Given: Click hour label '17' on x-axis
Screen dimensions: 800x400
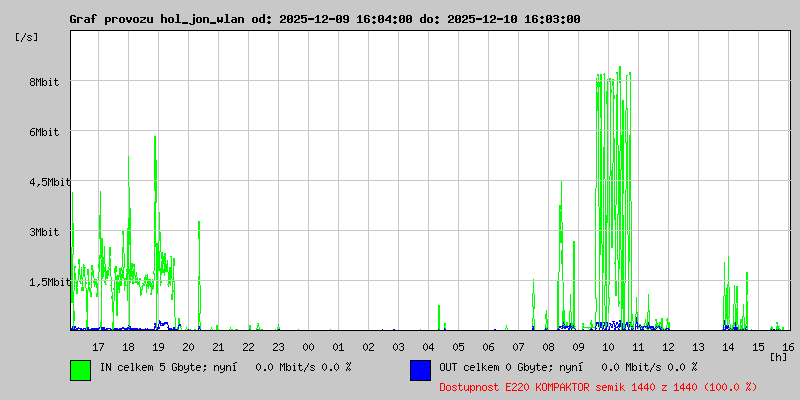Looking at the screenshot, I should pos(98,347).
